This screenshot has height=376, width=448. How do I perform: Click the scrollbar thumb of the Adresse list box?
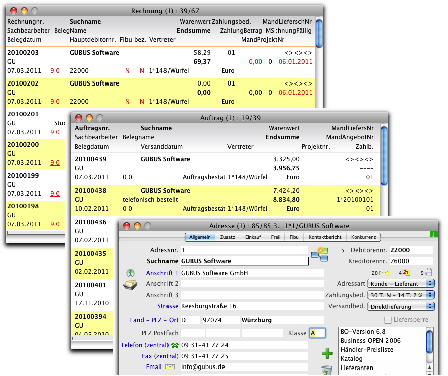[x=430, y=341]
